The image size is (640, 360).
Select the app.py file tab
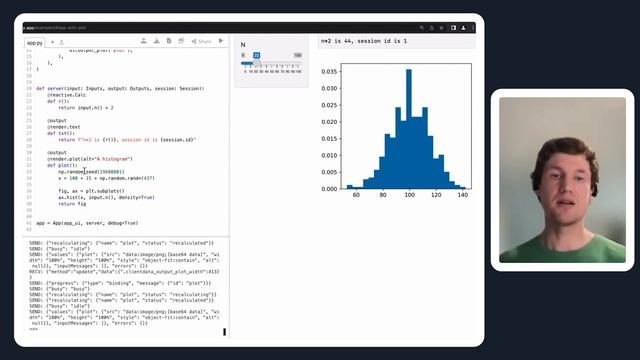(35, 42)
